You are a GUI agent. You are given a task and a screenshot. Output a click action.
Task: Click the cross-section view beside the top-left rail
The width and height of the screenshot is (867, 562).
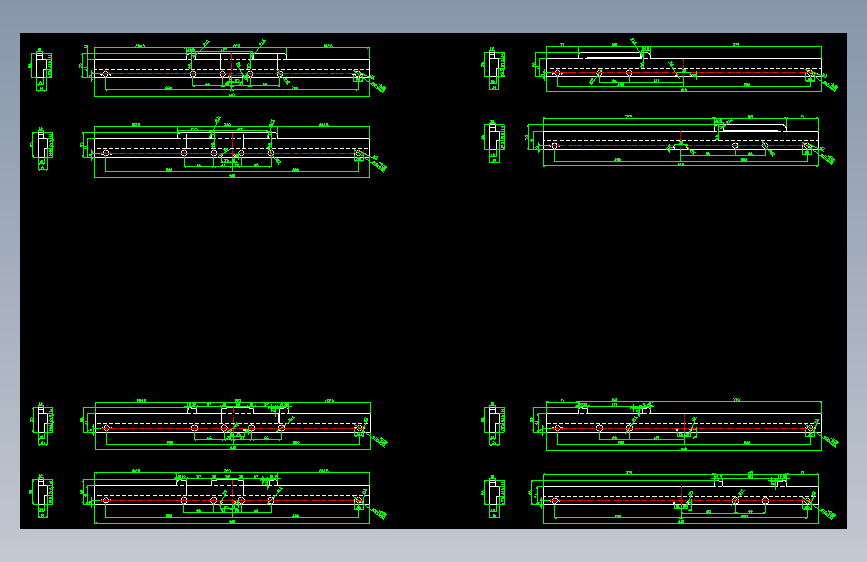point(41,70)
